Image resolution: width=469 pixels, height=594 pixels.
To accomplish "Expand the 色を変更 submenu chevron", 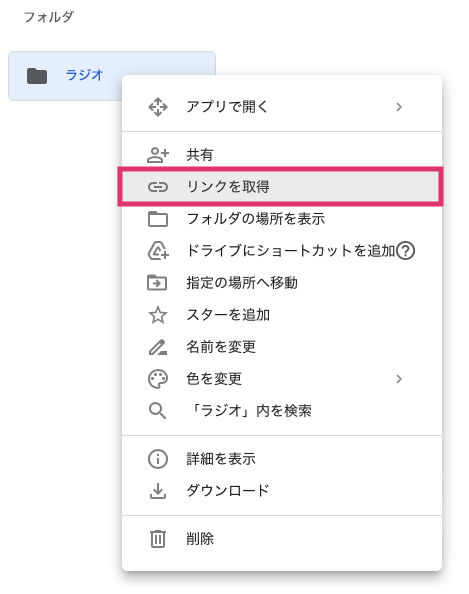I will (x=399, y=379).
